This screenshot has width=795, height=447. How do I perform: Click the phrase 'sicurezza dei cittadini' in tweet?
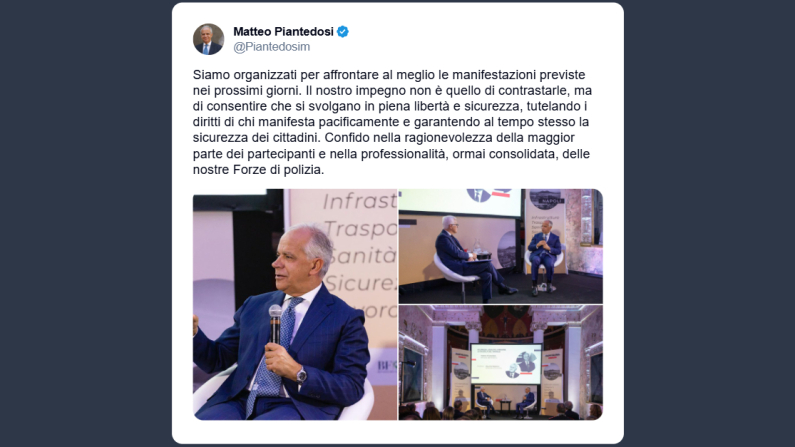point(257,138)
